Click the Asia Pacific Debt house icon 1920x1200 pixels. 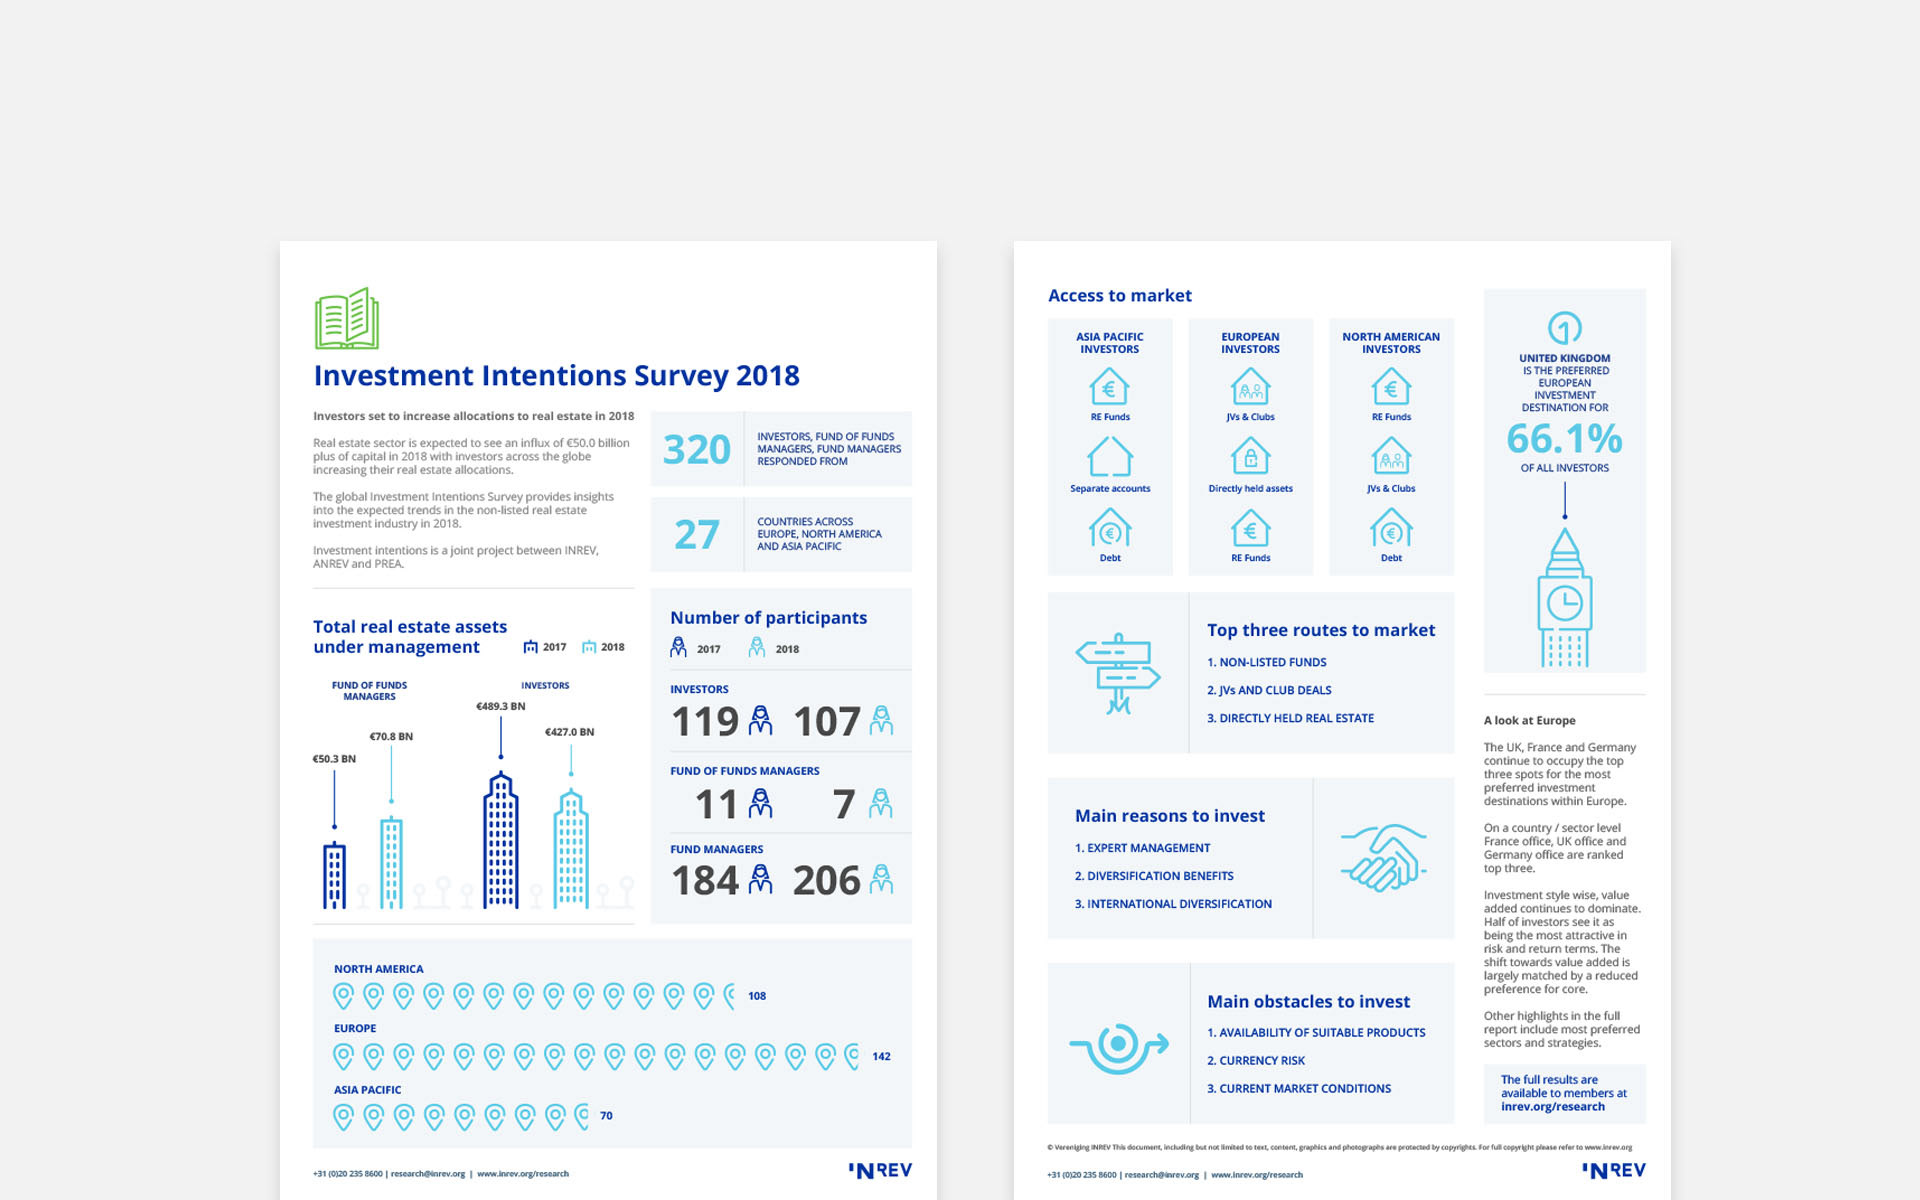pyautogui.click(x=1110, y=528)
